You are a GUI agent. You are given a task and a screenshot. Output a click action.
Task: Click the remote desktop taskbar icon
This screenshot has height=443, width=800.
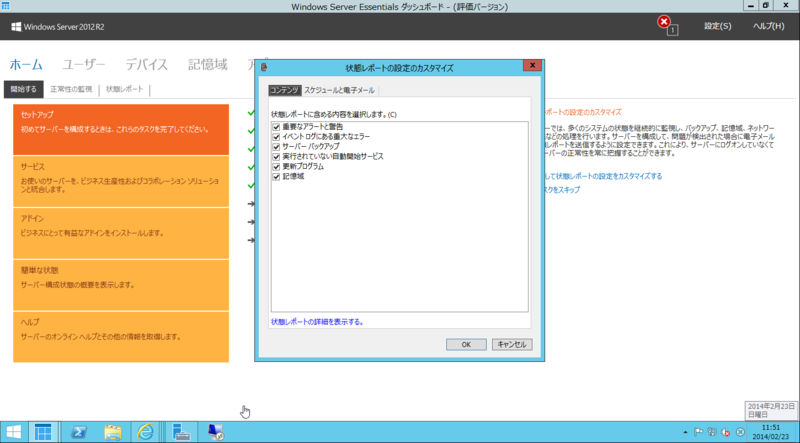pyautogui.click(x=216, y=432)
